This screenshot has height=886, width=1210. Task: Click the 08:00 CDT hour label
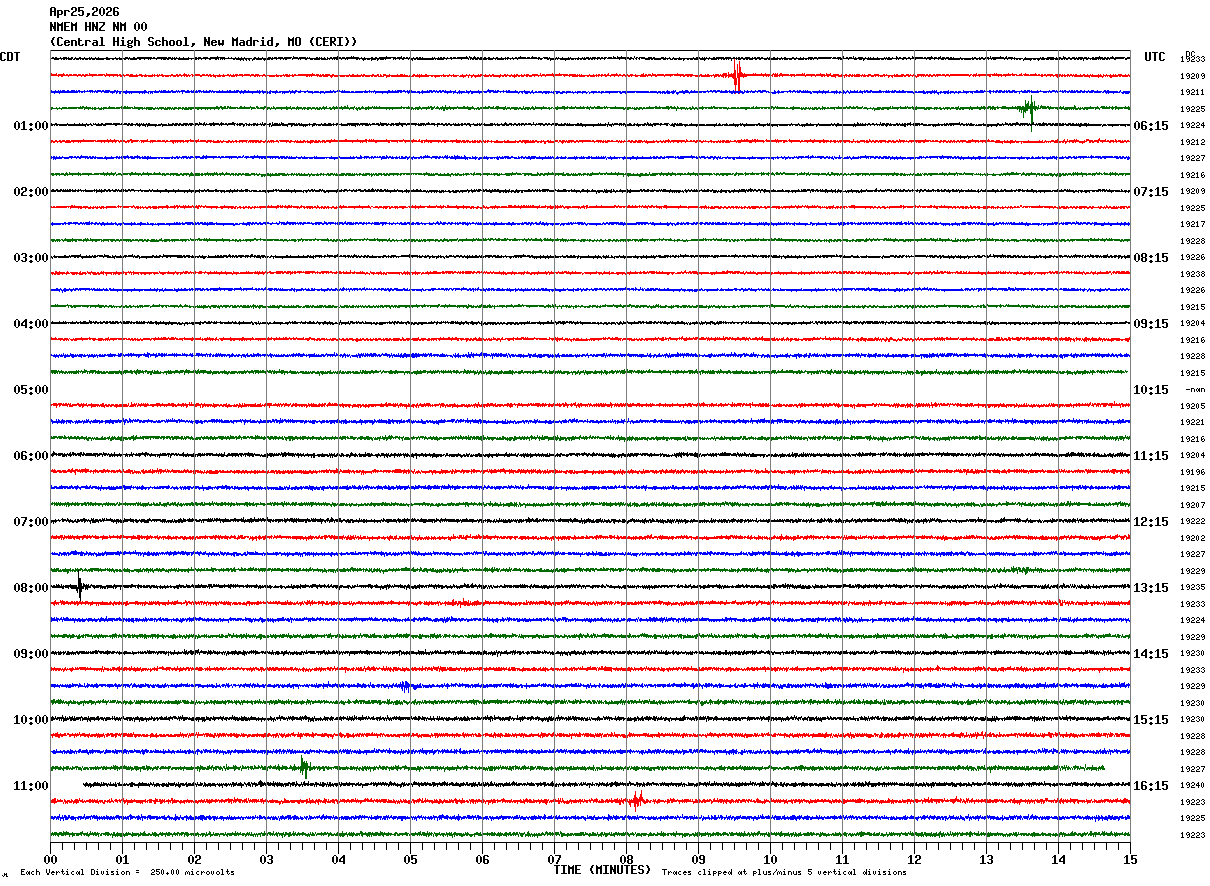31,588
